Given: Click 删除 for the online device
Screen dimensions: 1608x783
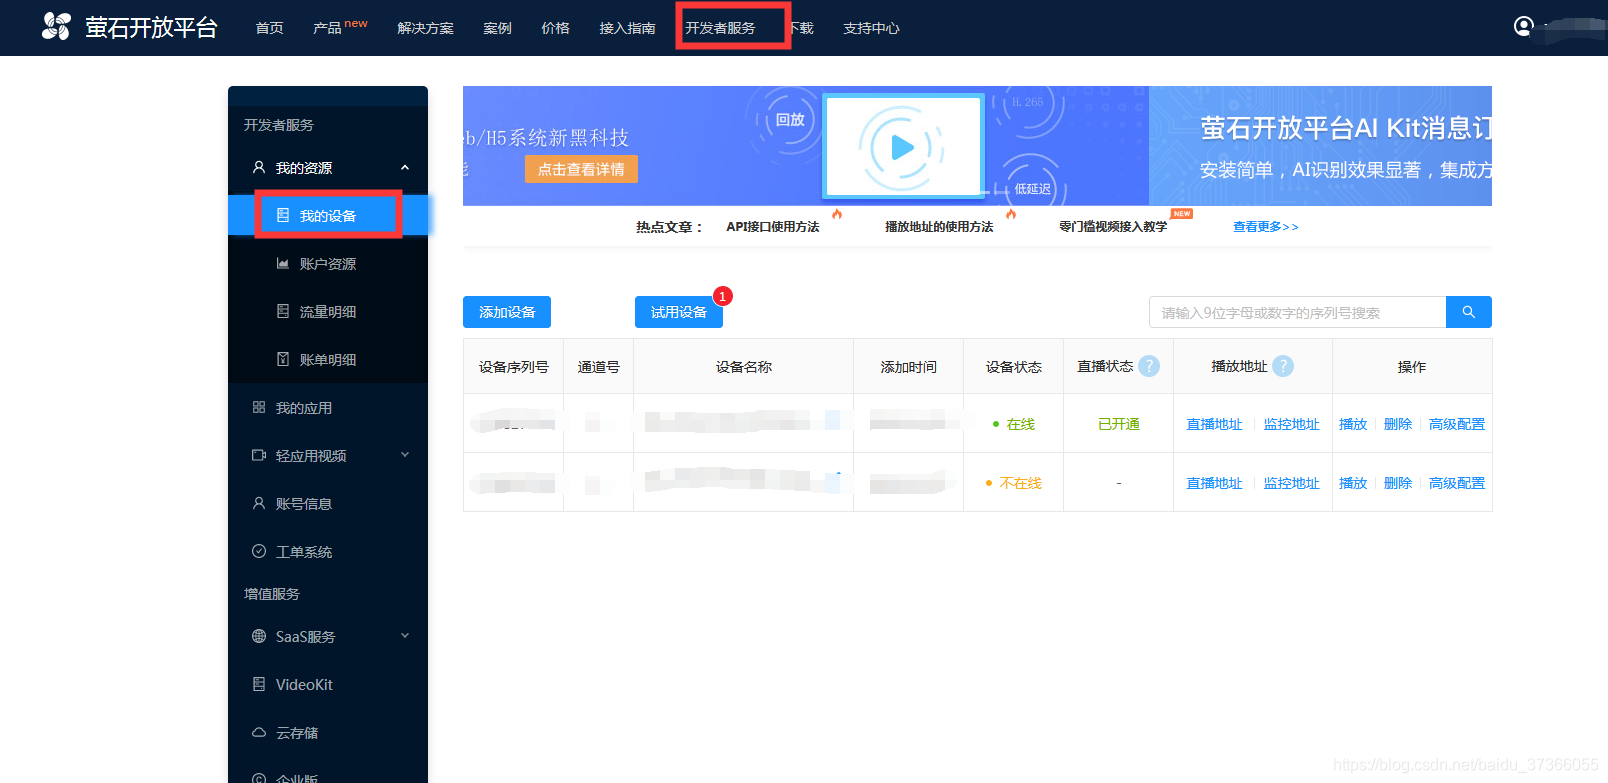Looking at the screenshot, I should pos(1398,424).
